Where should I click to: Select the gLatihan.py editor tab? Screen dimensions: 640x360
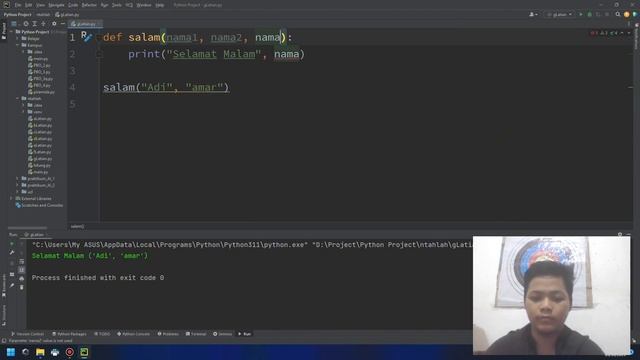[84, 24]
